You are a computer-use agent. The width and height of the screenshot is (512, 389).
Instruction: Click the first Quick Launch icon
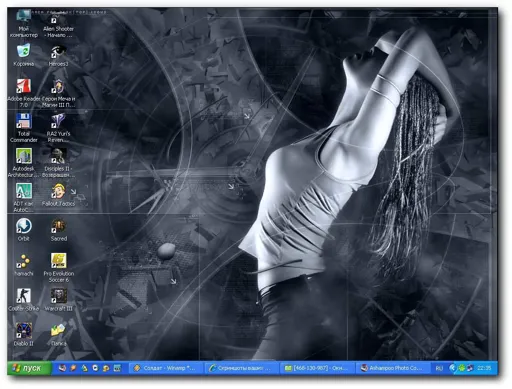click(x=62, y=368)
